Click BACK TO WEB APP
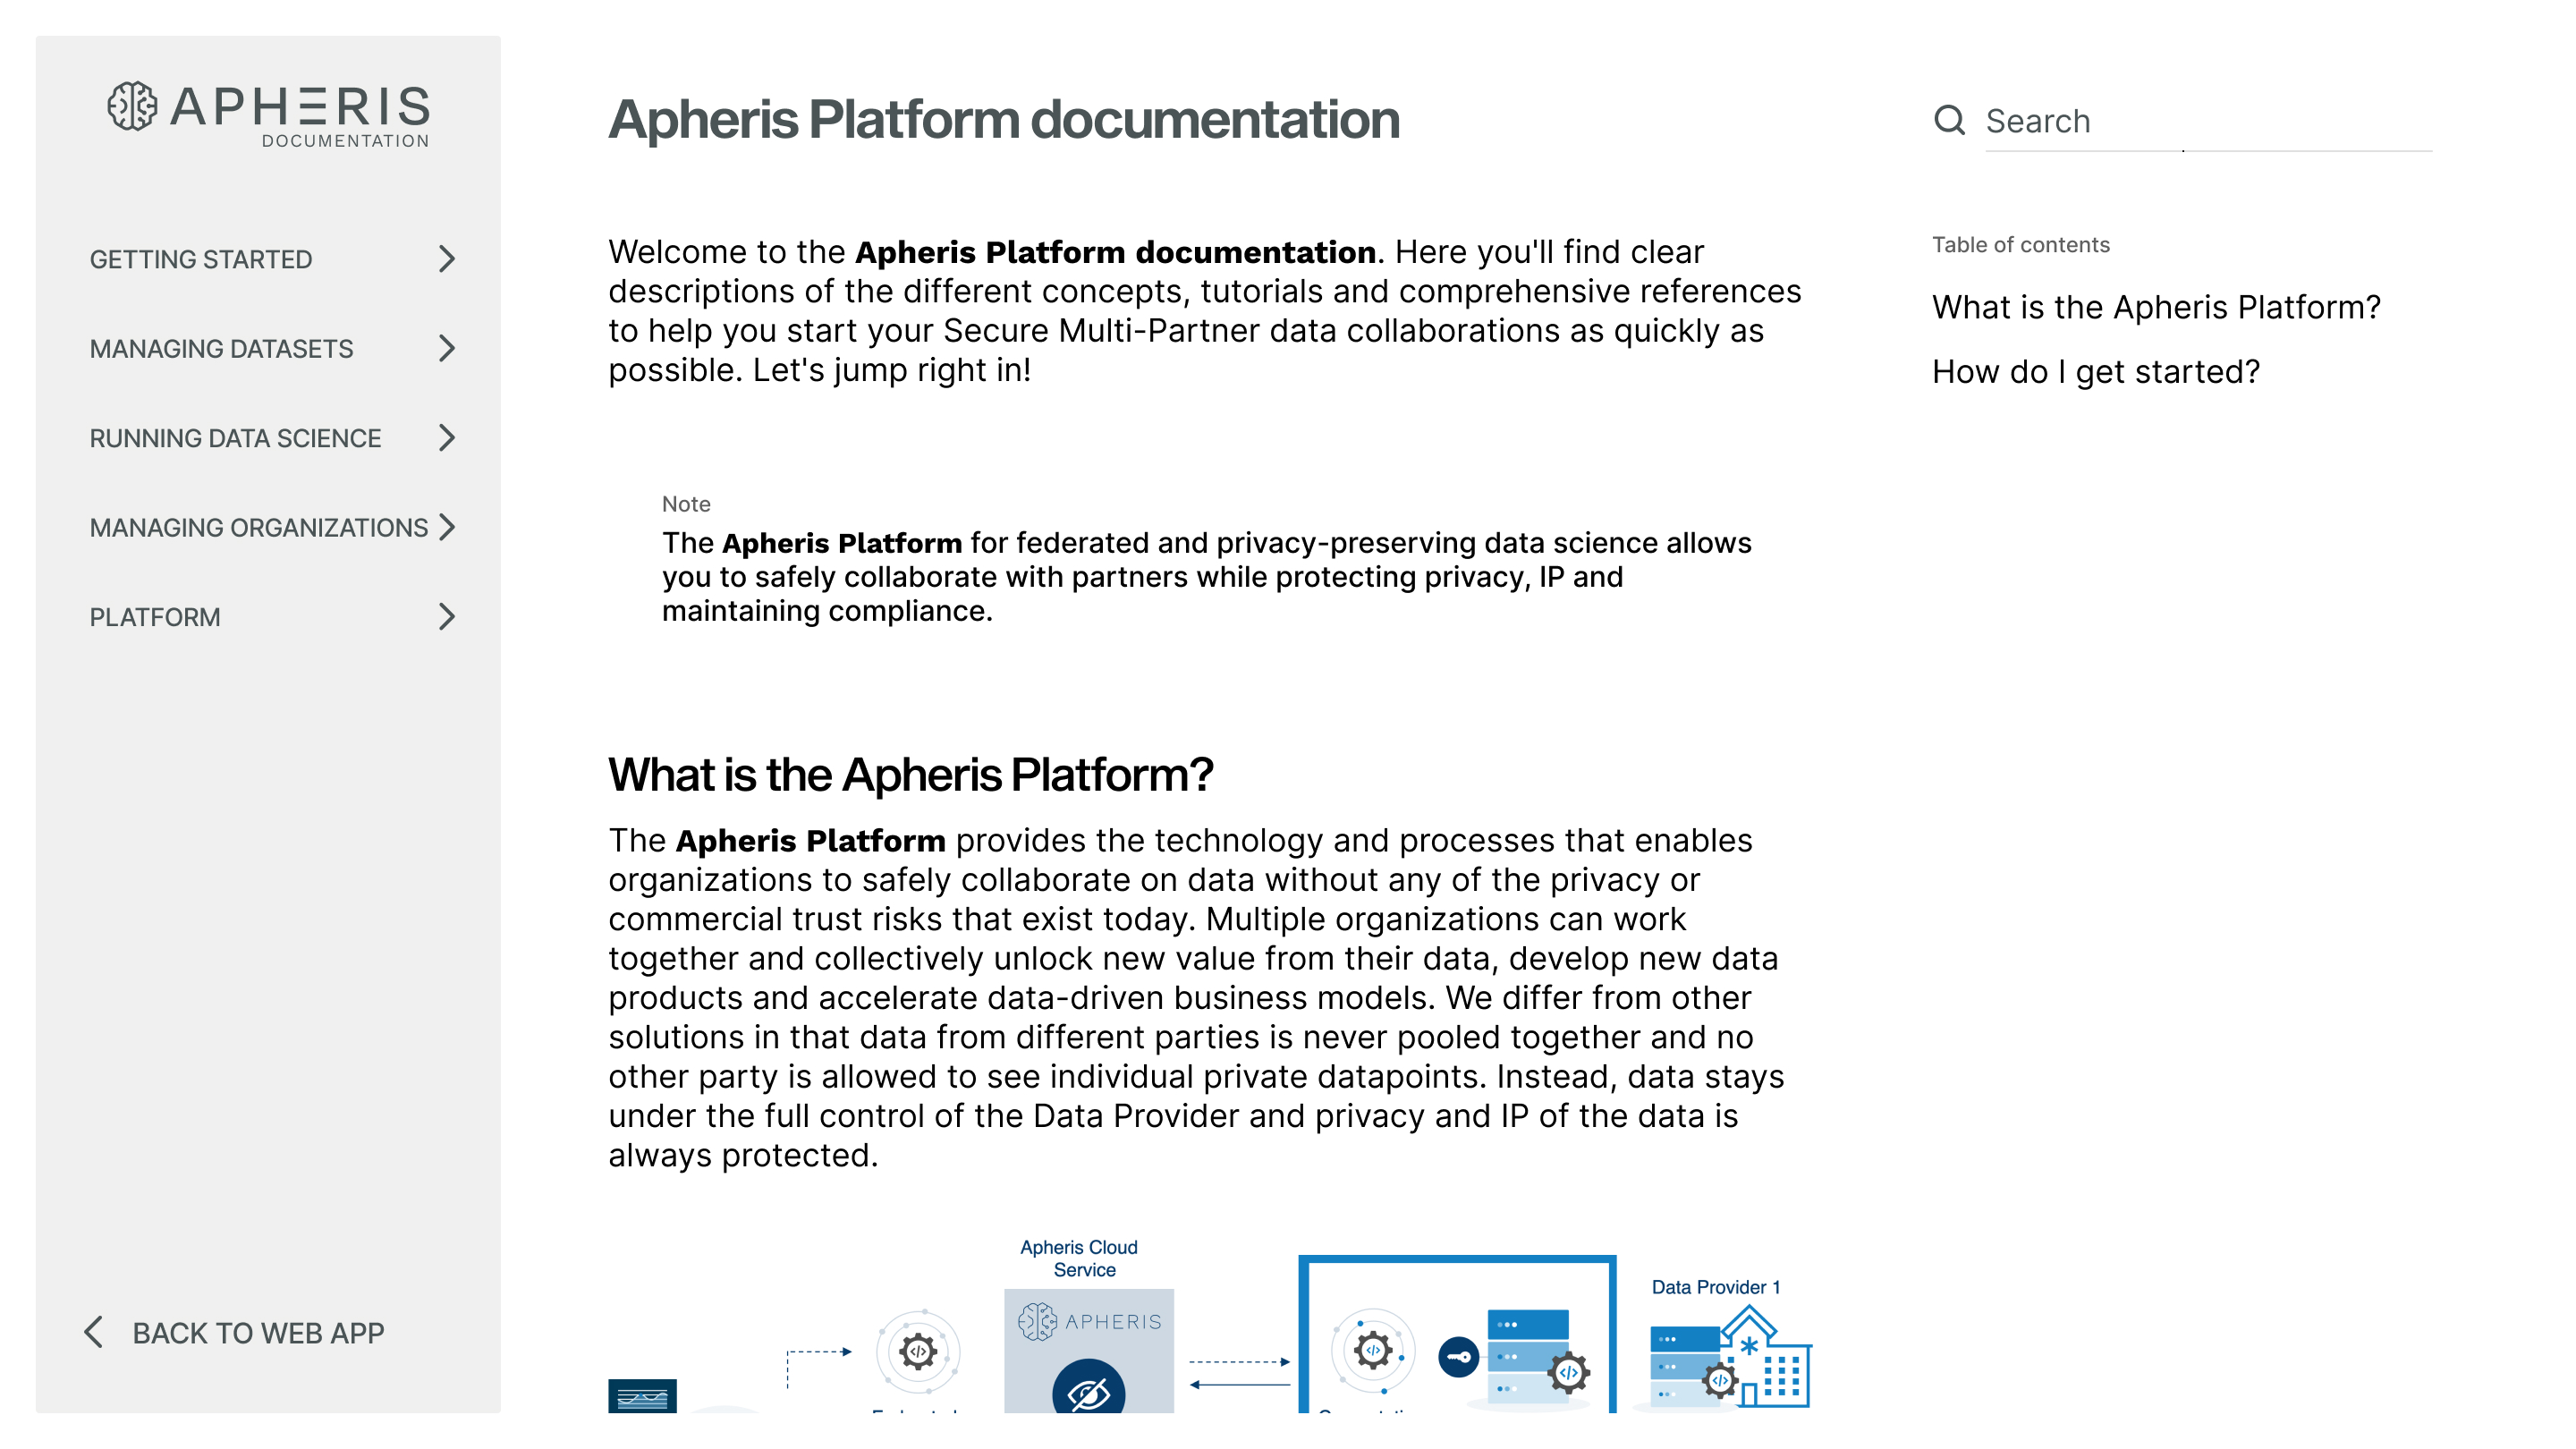2576x1449 pixels. click(257, 1332)
